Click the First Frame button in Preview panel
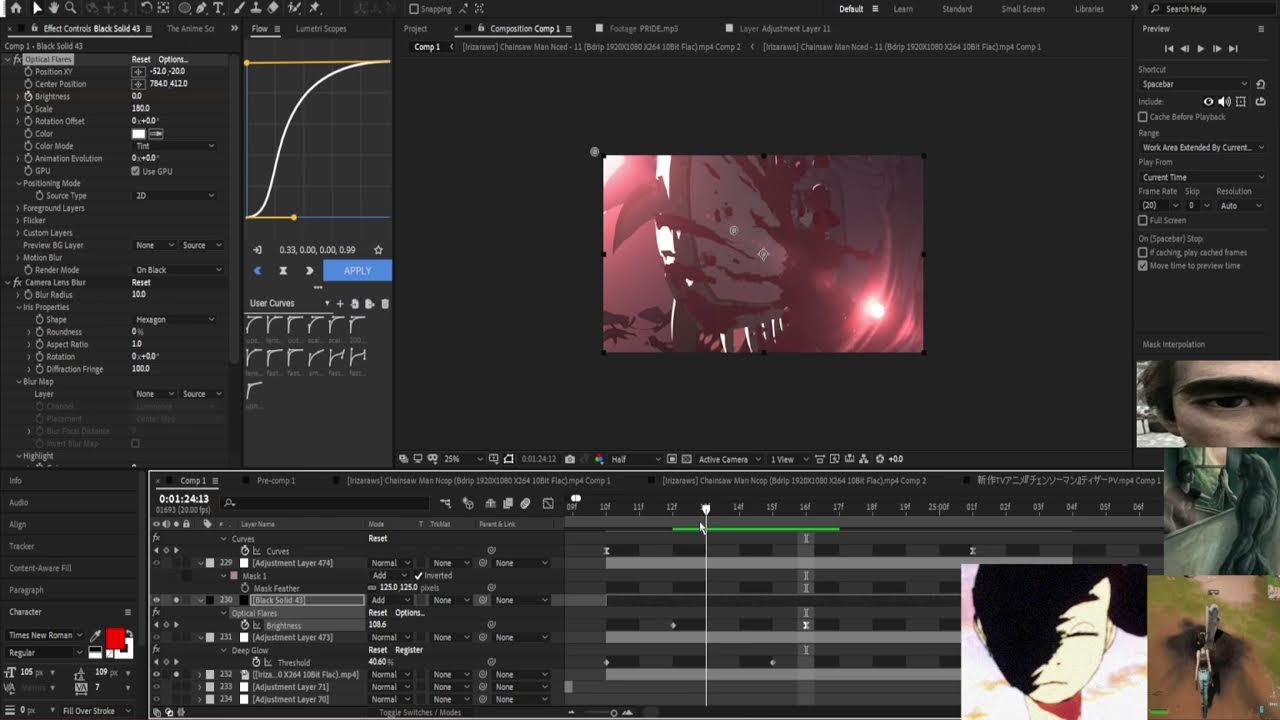This screenshot has width=1280, height=720. pos(1169,48)
